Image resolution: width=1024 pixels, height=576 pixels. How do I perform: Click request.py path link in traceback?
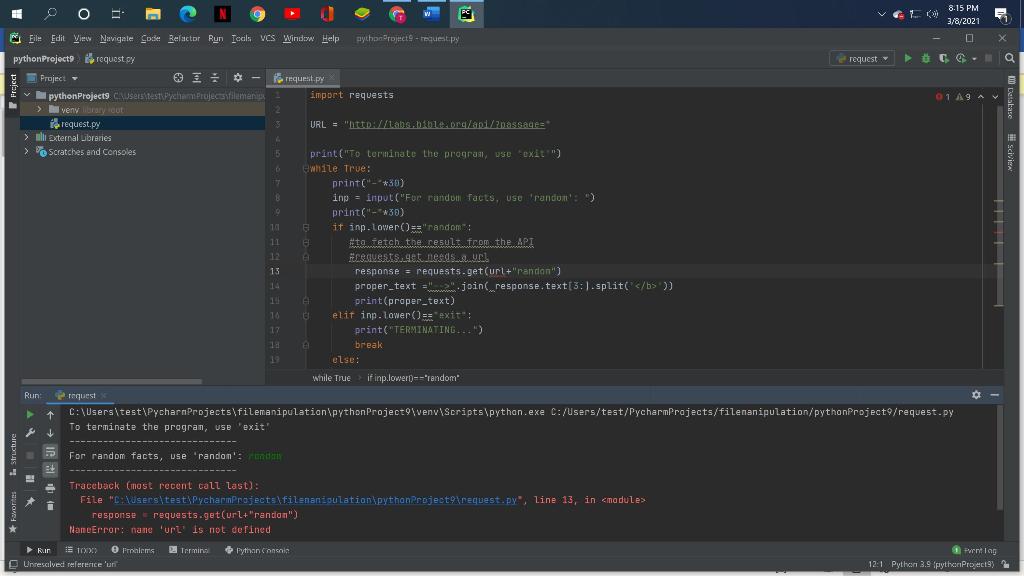315,500
